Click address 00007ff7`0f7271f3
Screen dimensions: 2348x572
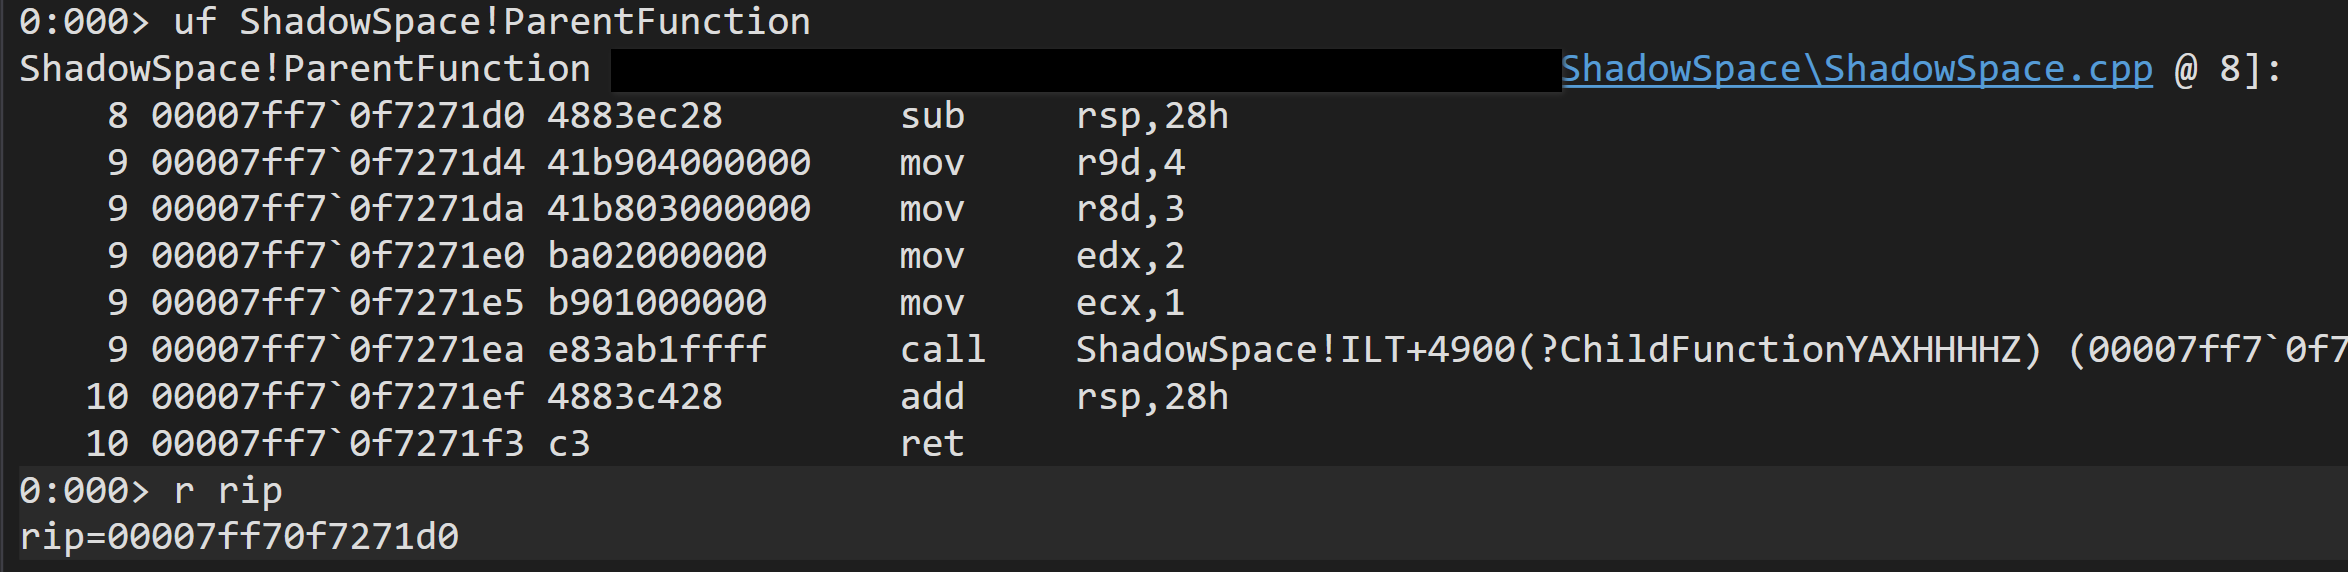pos(337,443)
